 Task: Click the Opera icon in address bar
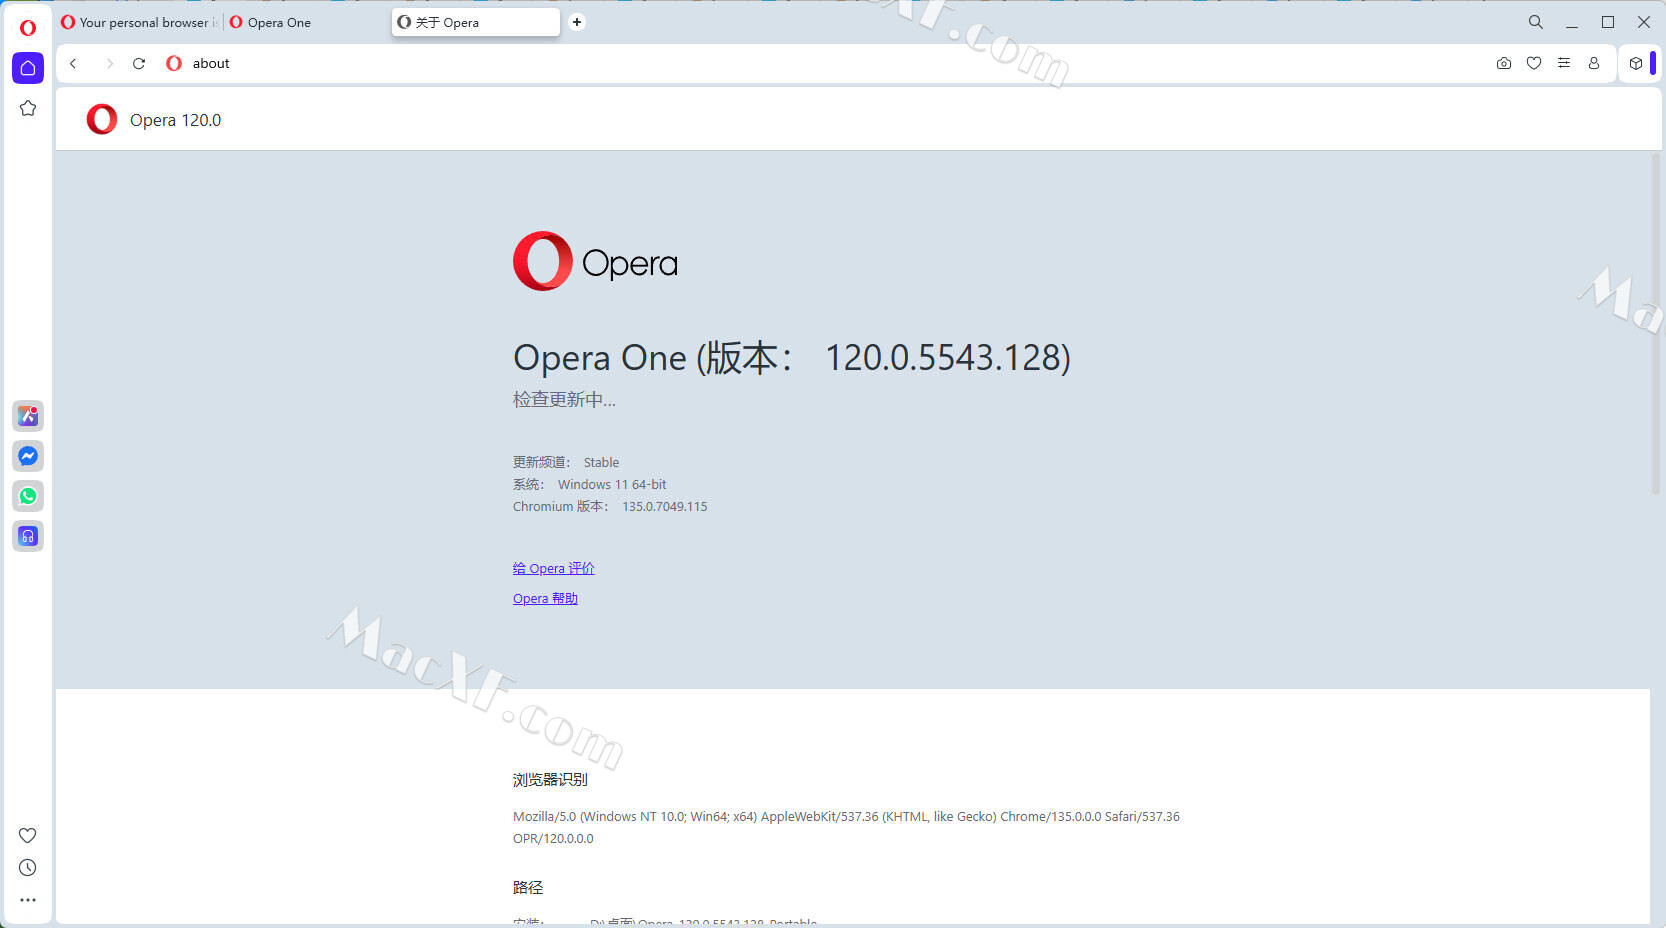(x=174, y=63)
